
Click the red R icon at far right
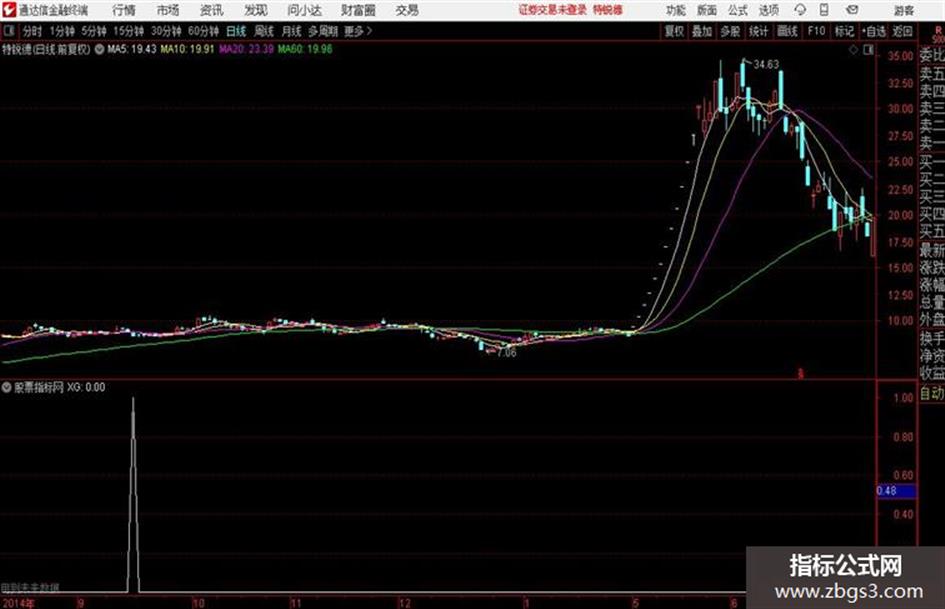tap(938, 31)
